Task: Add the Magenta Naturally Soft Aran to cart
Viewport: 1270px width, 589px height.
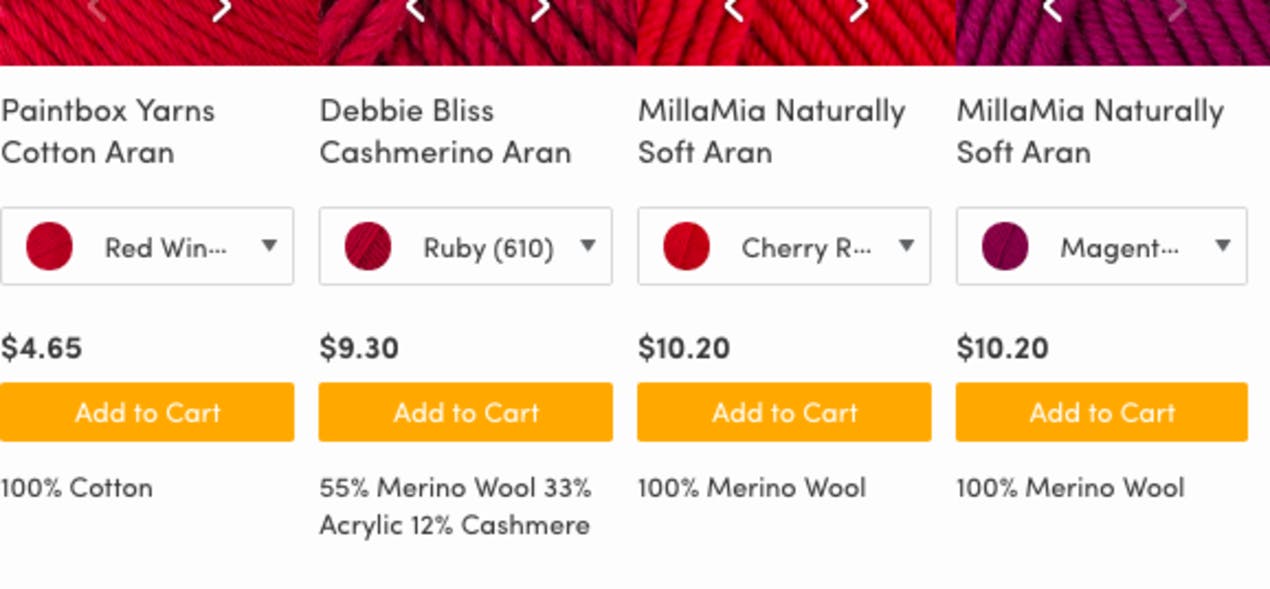Action: point(1101,412)
